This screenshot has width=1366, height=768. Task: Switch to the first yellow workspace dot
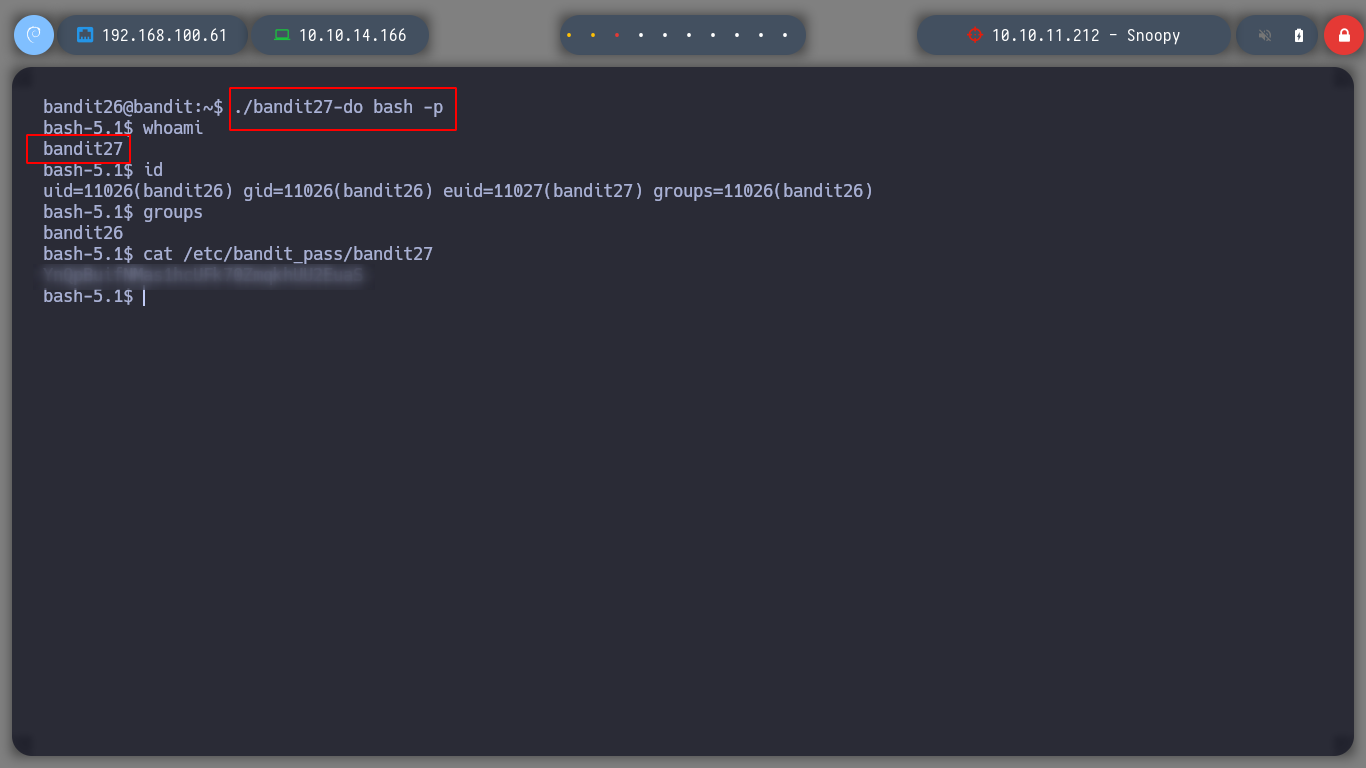coord(569,35)
